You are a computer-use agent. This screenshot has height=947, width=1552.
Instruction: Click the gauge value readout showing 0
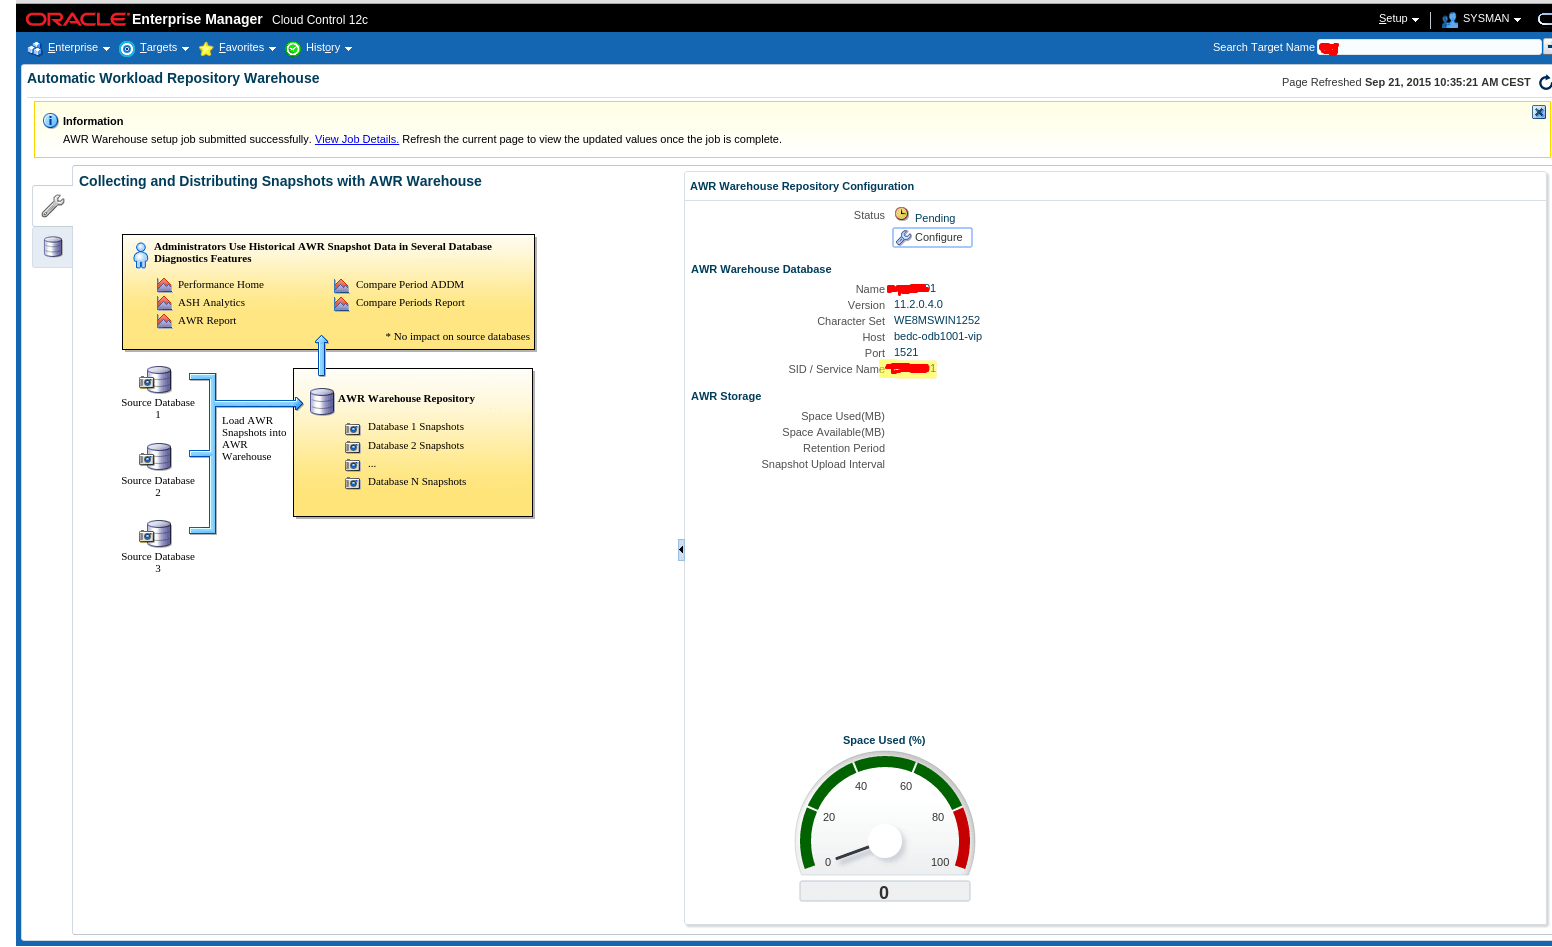point(884,892)
